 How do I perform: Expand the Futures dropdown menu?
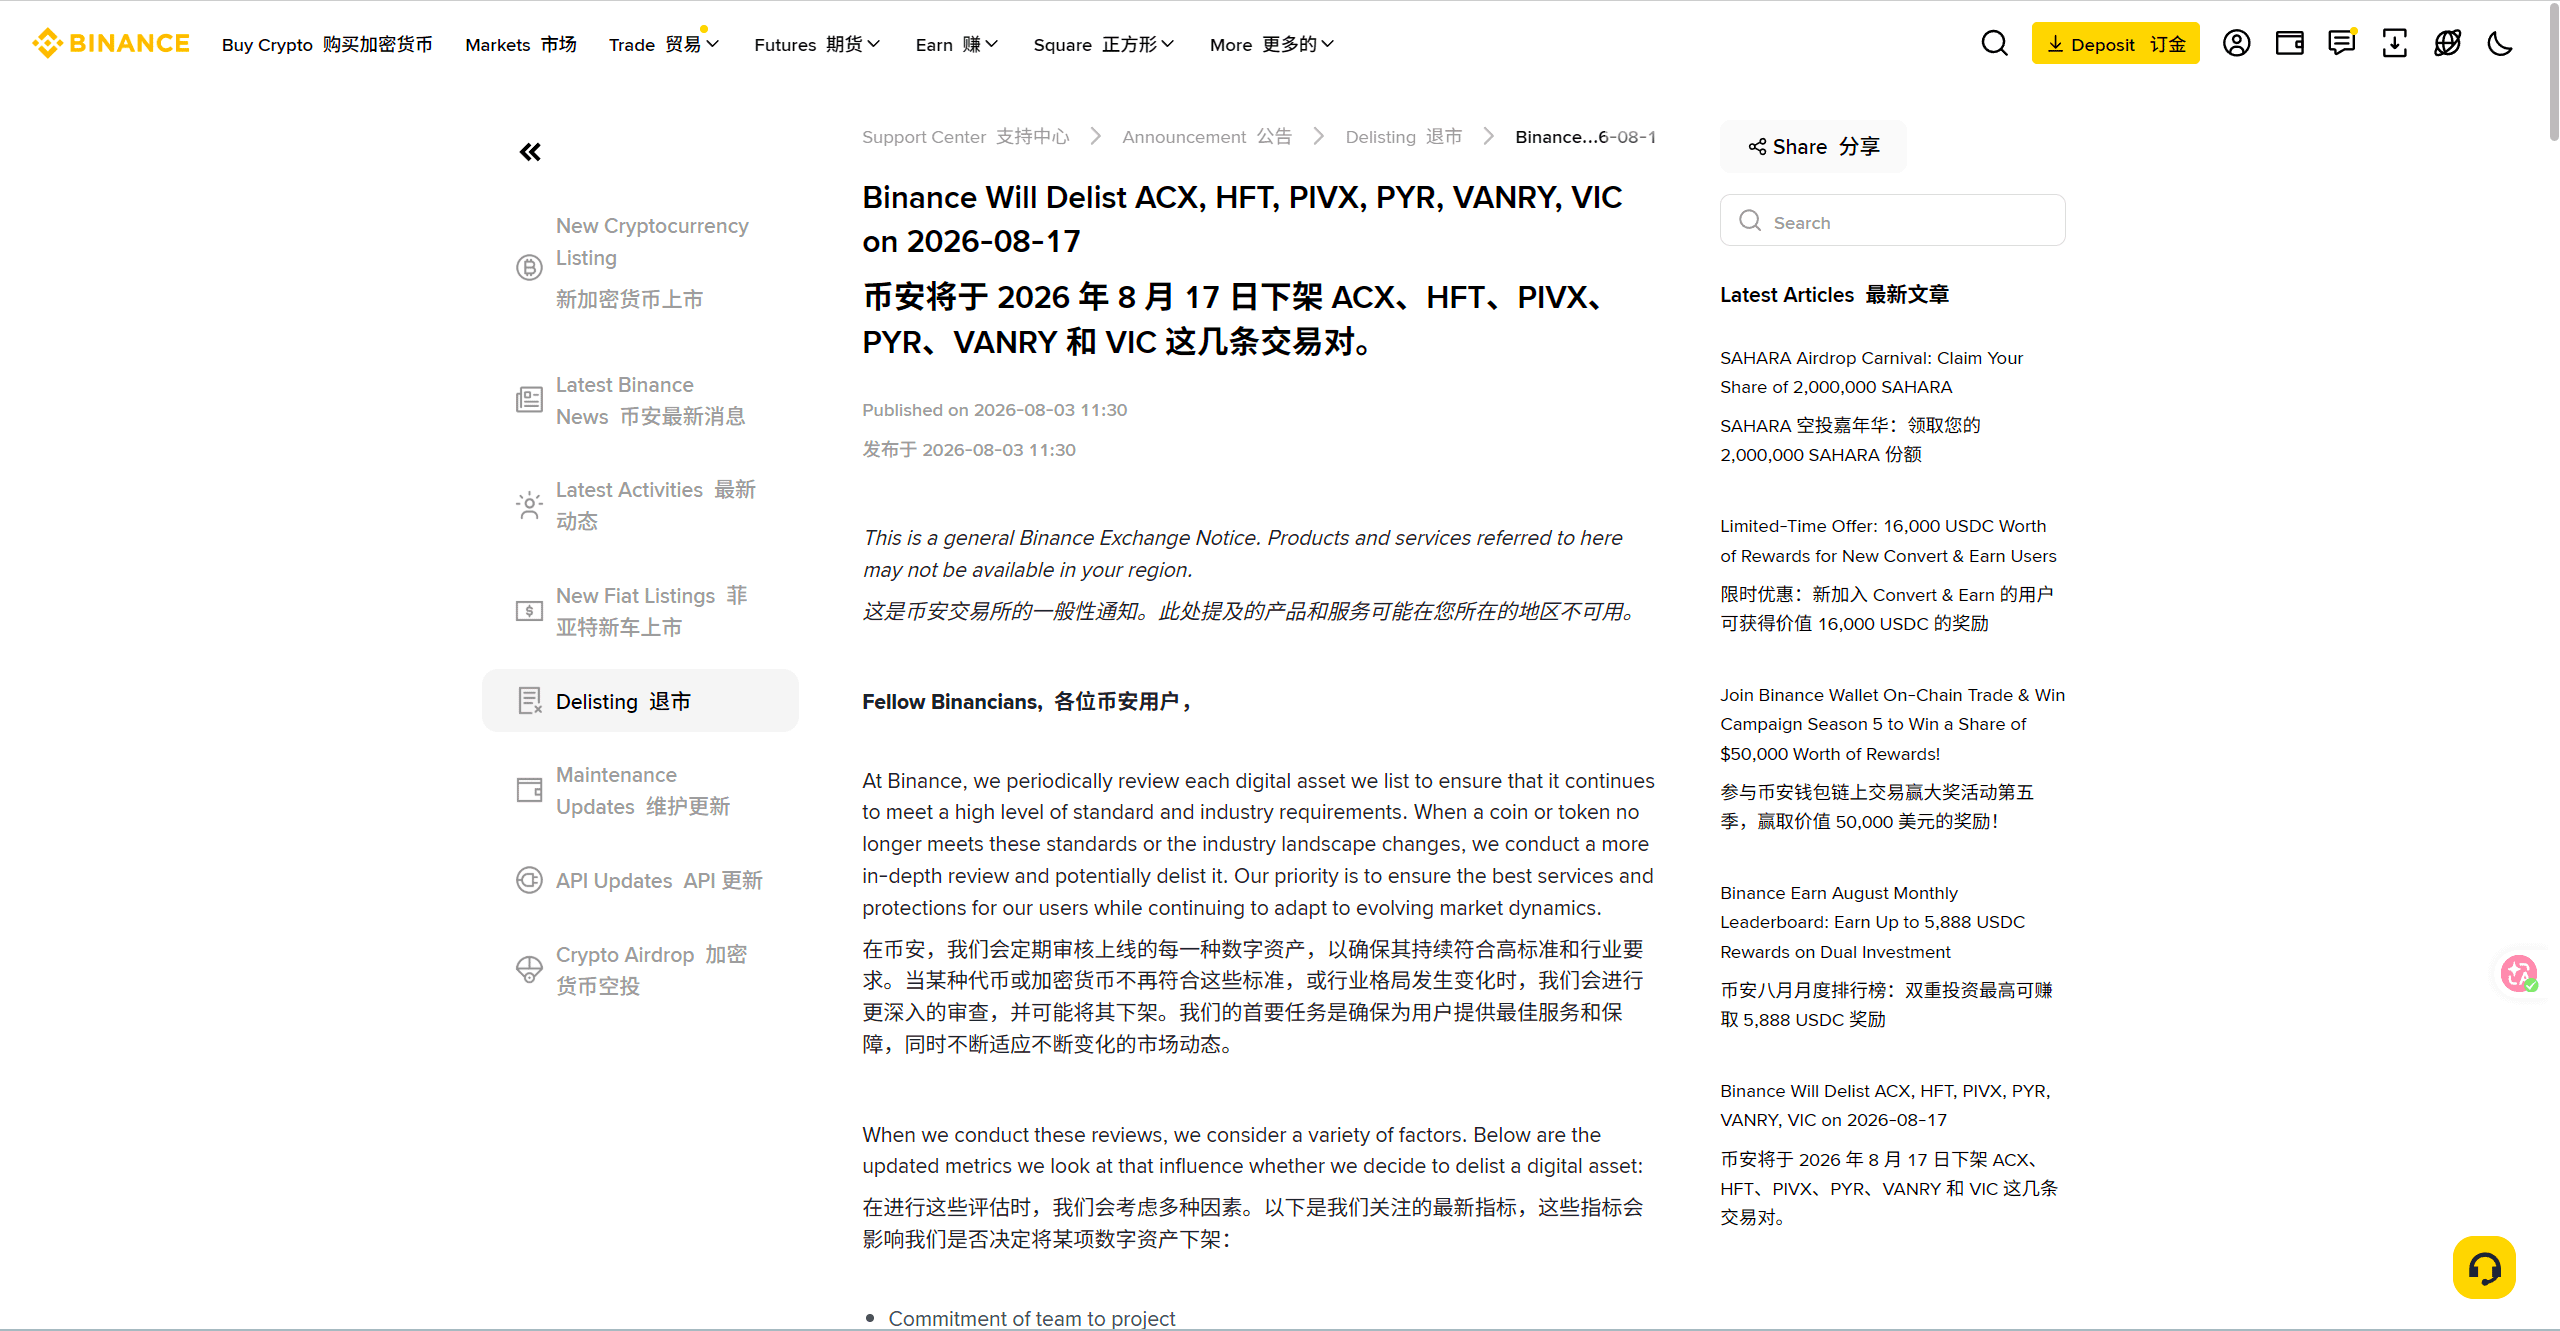click(817, 44)
